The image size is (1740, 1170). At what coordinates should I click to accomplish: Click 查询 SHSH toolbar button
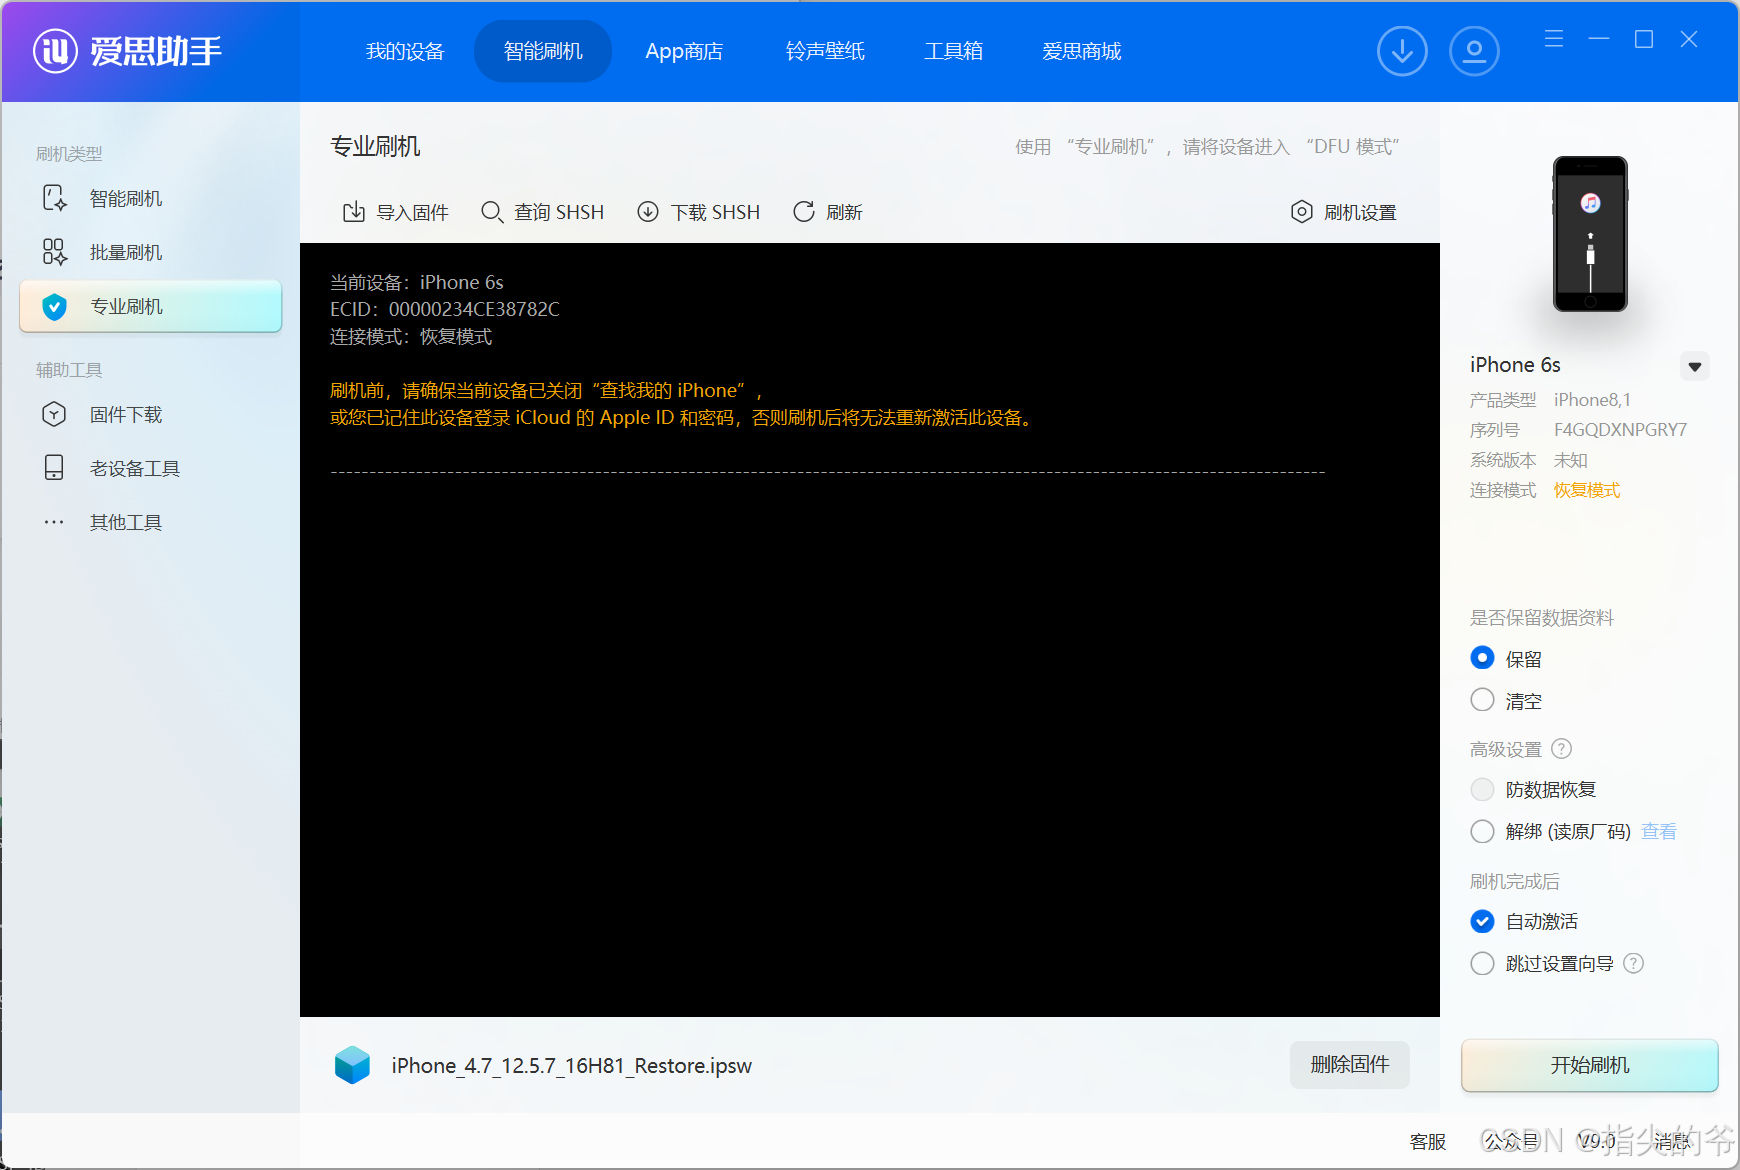[543, 212]
